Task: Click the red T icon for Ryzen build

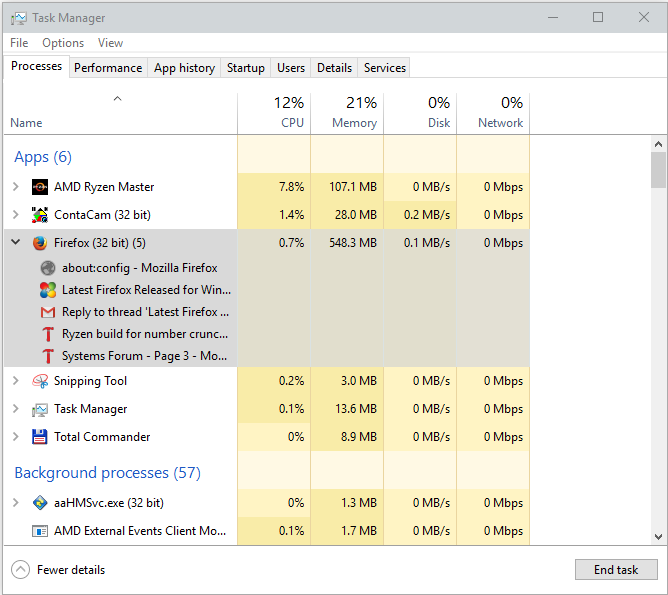Action: tap(48, 334)
